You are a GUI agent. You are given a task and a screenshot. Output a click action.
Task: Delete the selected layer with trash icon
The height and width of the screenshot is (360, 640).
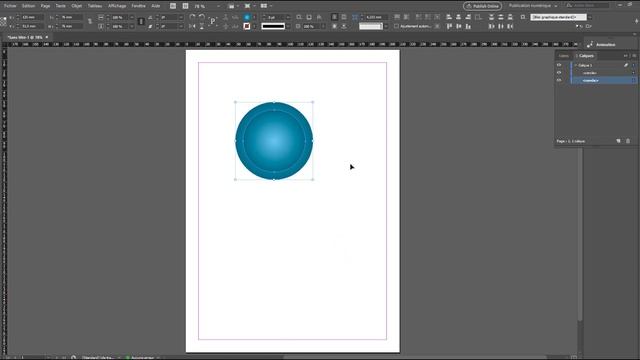coord(628,141)
